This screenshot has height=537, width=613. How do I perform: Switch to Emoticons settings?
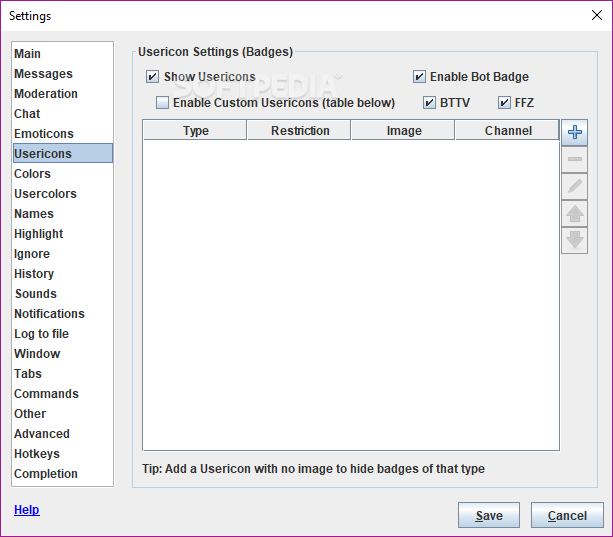point(63,134)
